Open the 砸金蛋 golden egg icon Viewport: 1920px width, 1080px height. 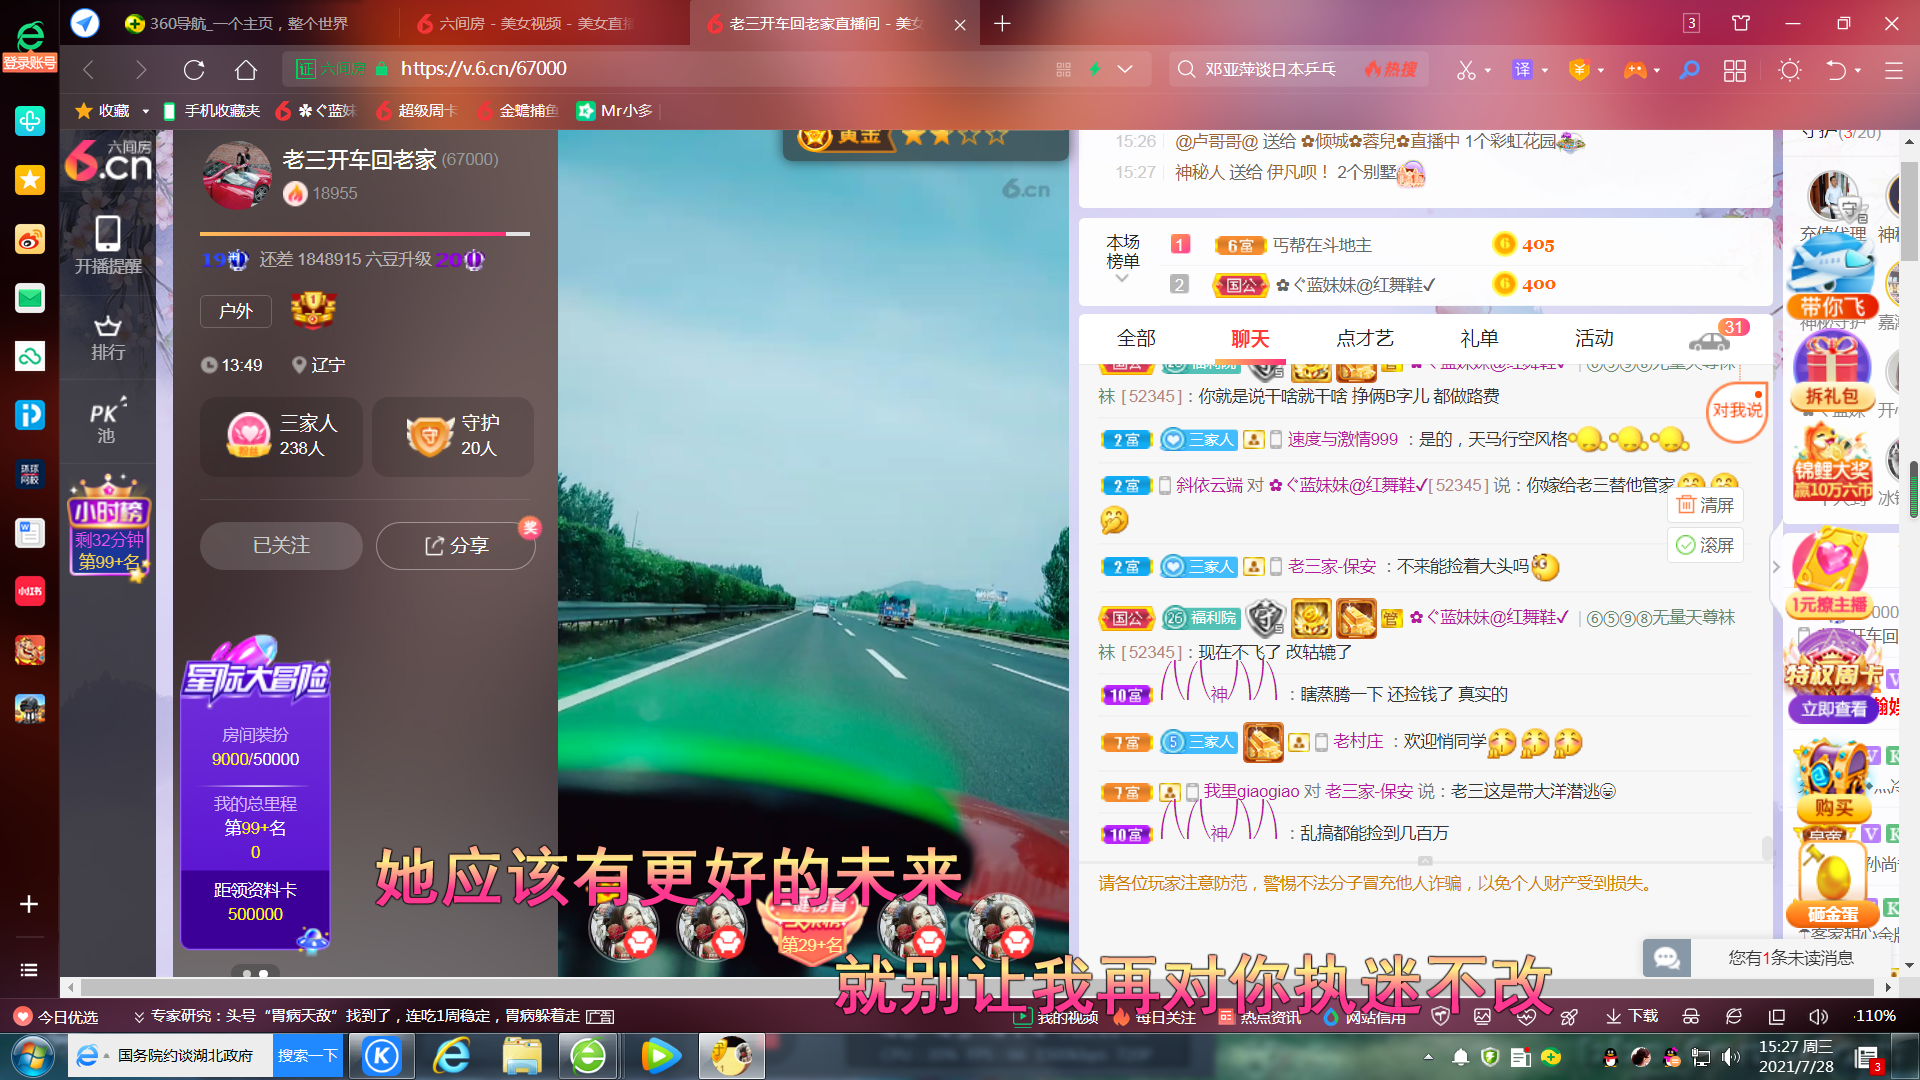(1832, 886)
